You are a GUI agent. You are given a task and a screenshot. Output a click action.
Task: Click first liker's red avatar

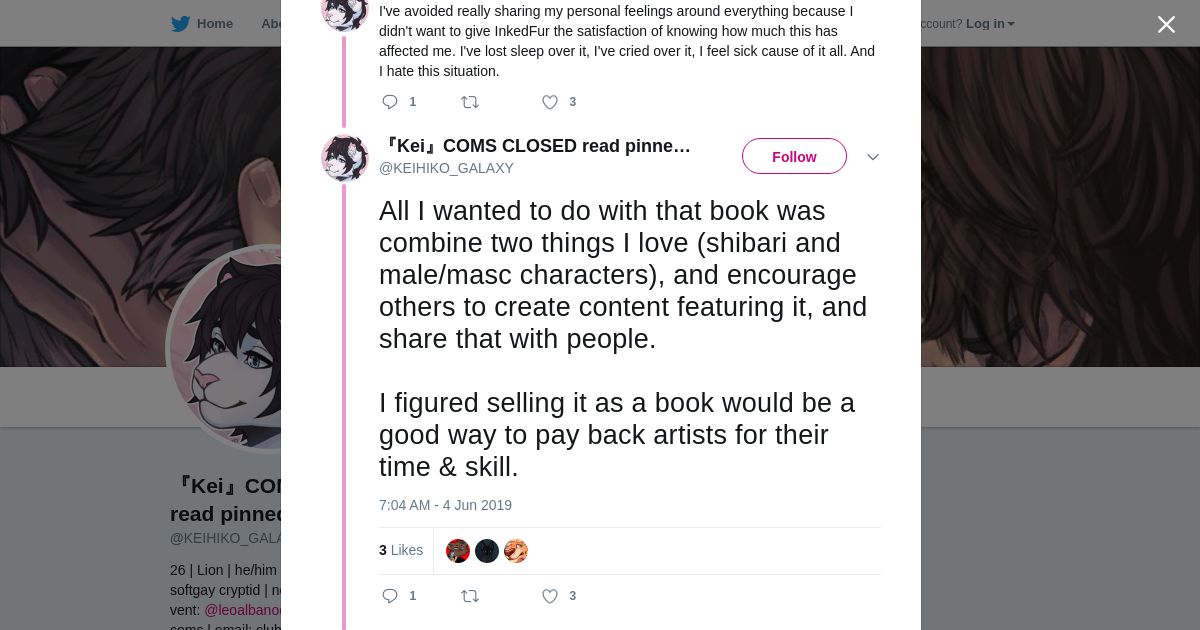458,551
